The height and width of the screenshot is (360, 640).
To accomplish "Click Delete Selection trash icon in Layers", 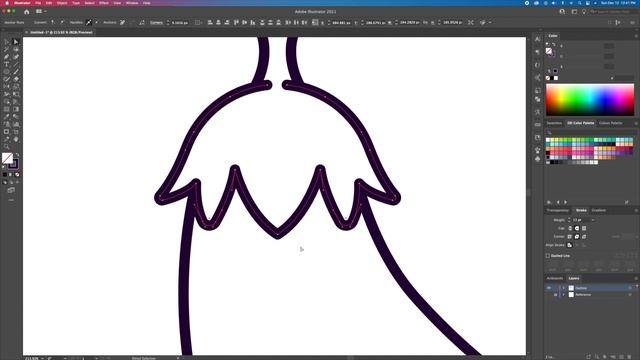I will tap(630, 357).
